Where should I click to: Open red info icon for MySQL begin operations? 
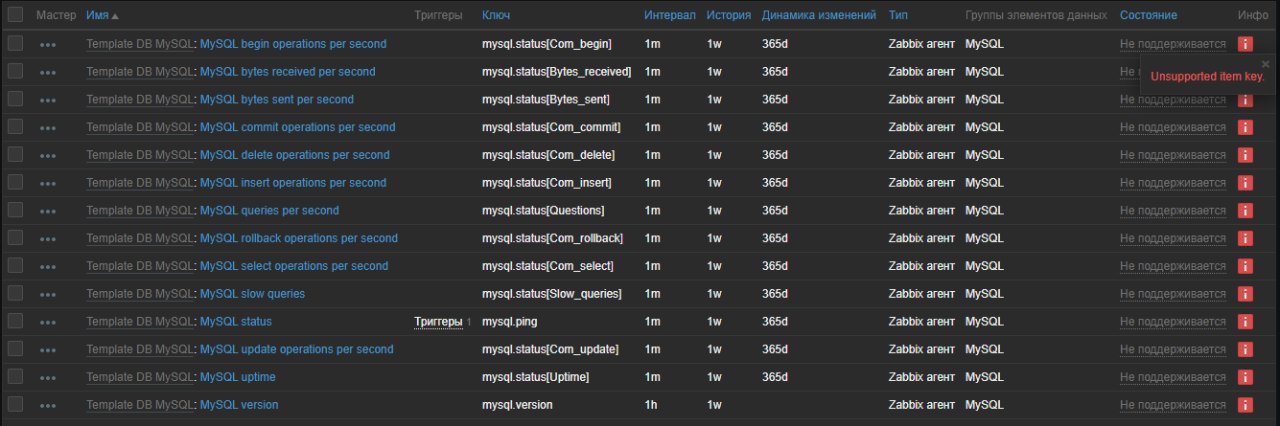tap(1245, 44)
